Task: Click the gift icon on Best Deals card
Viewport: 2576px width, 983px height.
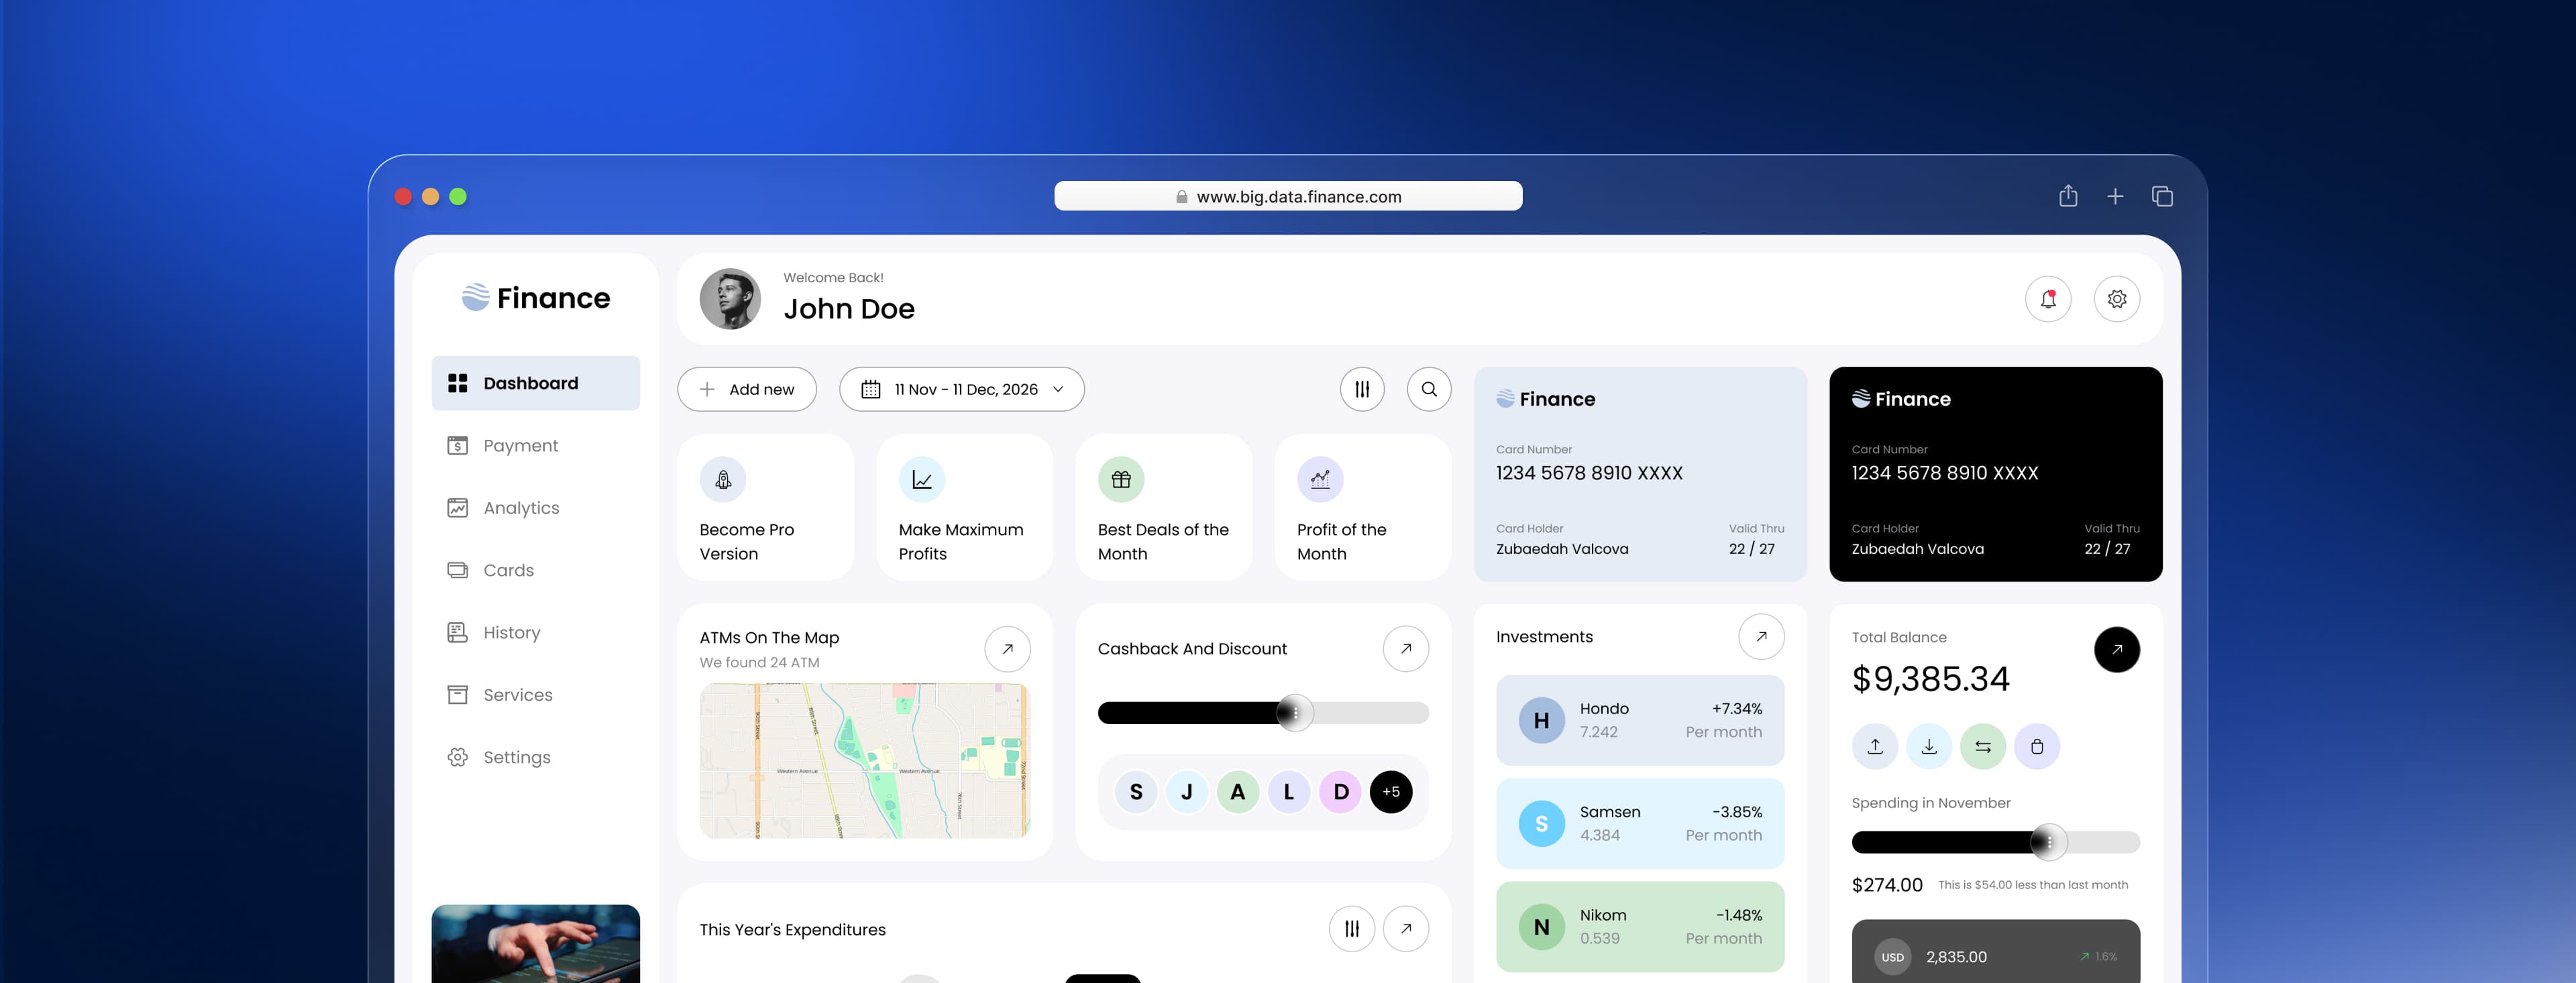Action: click(x=1121, y=480)
